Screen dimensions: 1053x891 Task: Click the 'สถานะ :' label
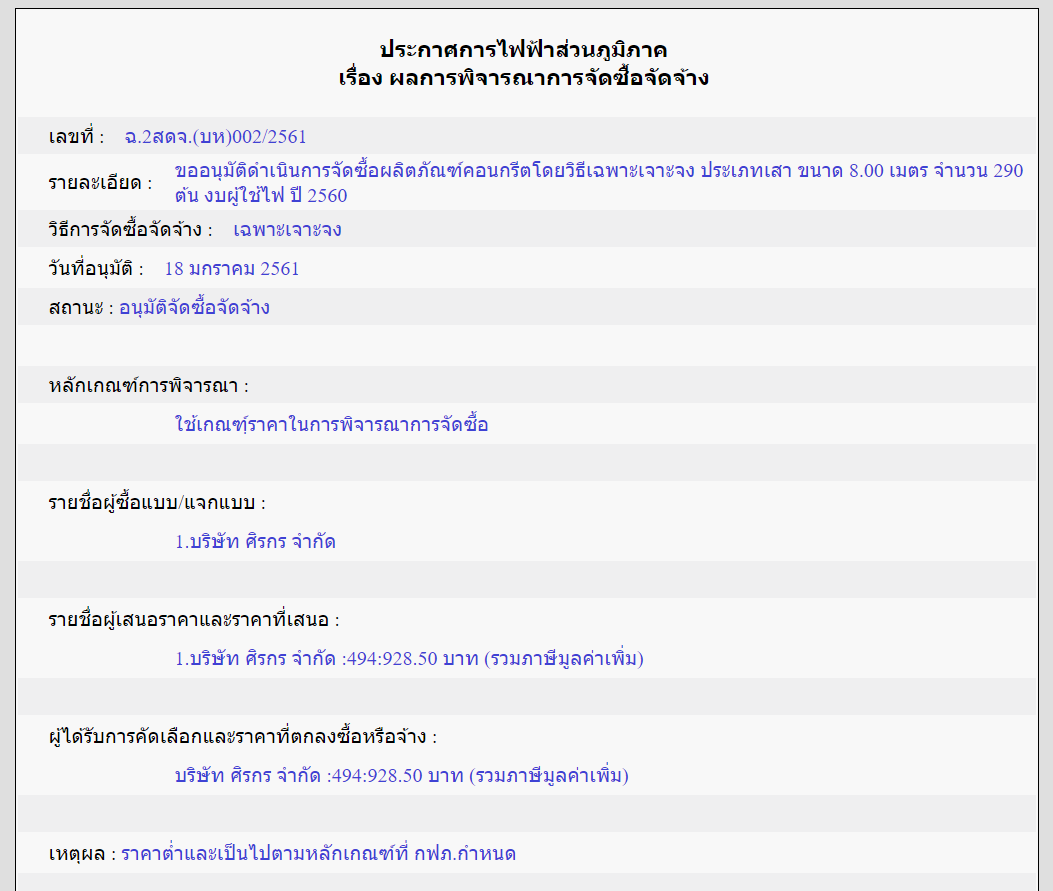coord(81,308)
